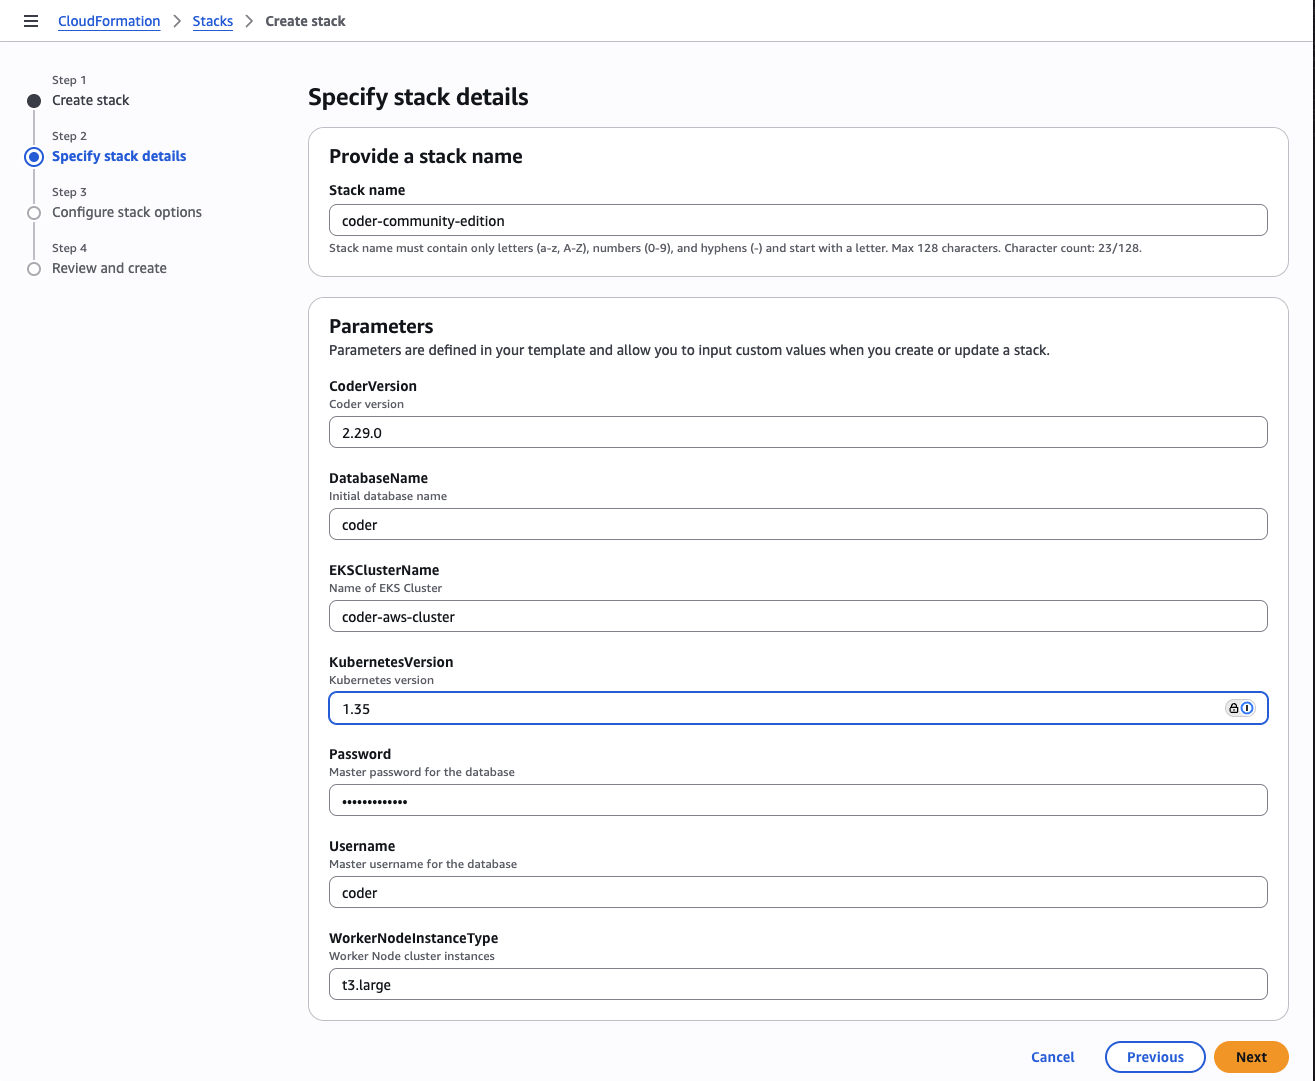The image size is (1315, 1081).
Task: Click the Password input field
Action: [798, 800]
